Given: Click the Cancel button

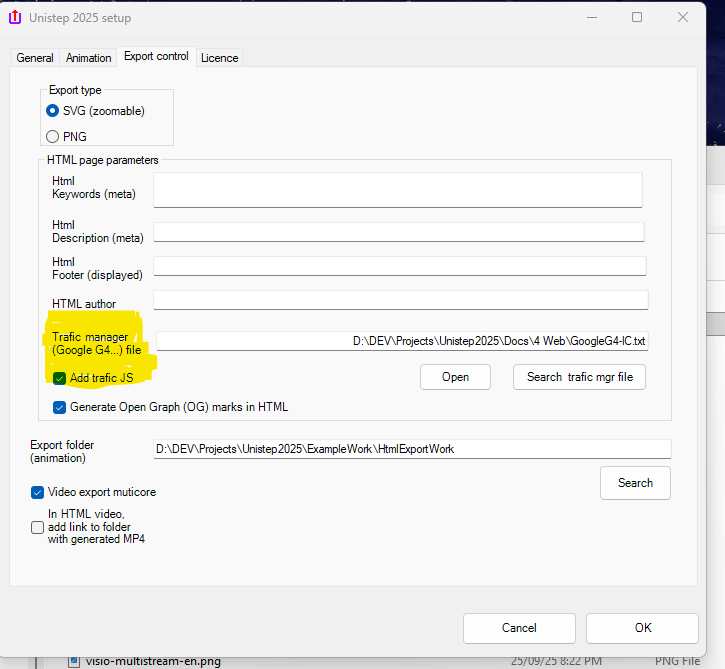Looking at the screenshot, I should tap(519, 628).
